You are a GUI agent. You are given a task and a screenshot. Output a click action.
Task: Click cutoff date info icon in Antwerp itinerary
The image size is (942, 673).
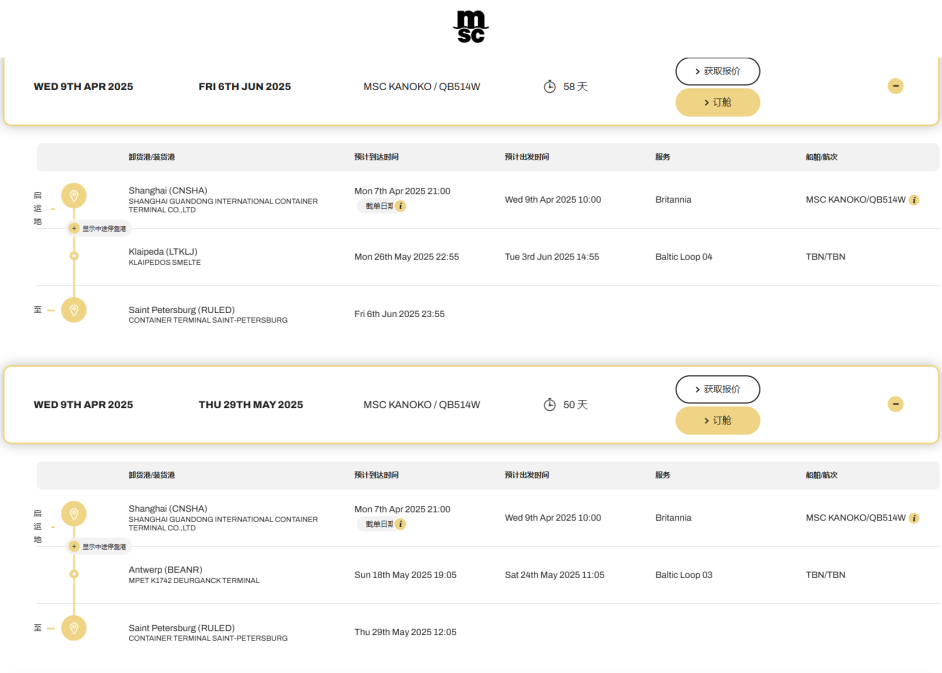click(x=400, y=524)
